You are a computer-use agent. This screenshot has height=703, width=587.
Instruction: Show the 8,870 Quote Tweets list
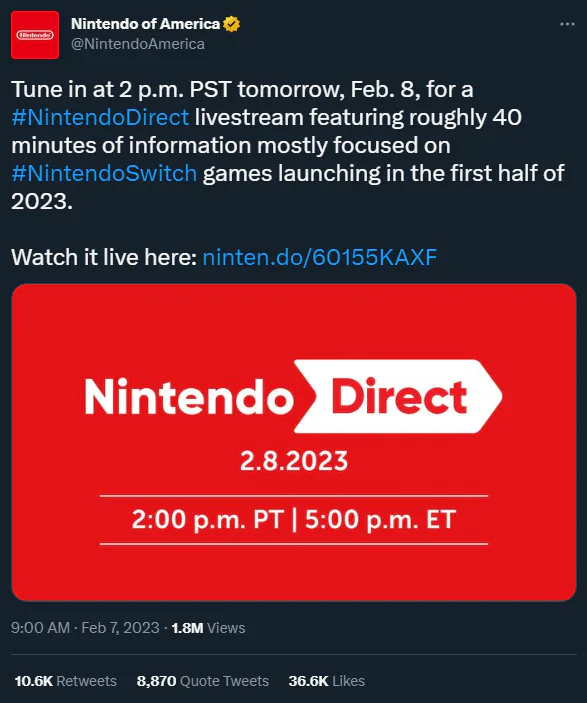coord(203,681)
